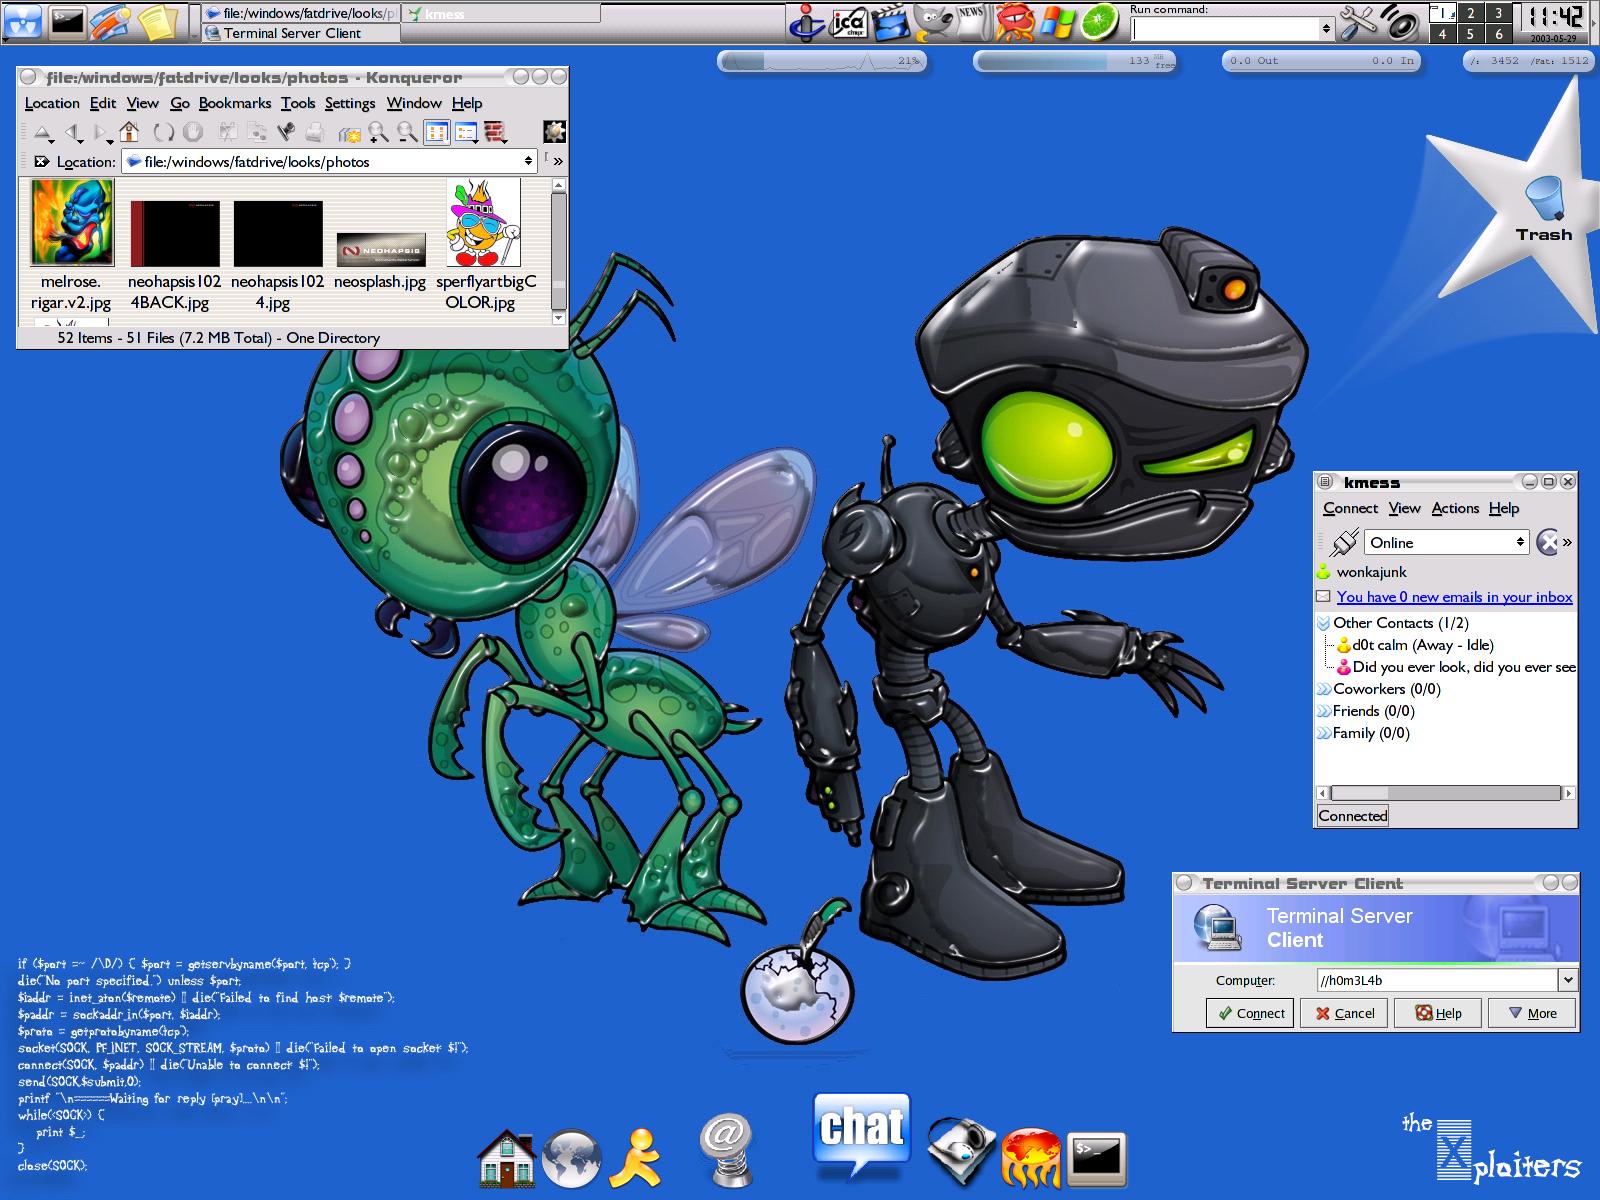Switch to virtual desktop 6
The width and height of the screenshot is (1600, 1200).
[x=1498, y=34]
